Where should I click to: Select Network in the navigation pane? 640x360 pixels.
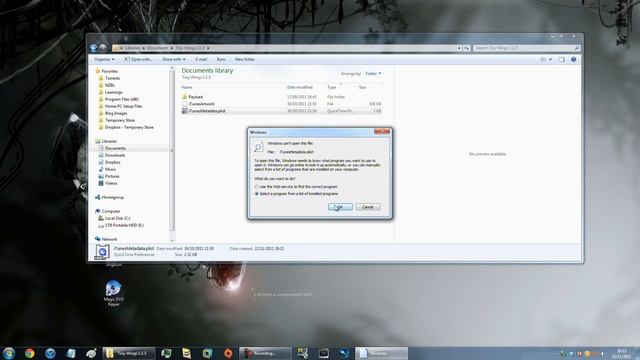tap(109, 239)
